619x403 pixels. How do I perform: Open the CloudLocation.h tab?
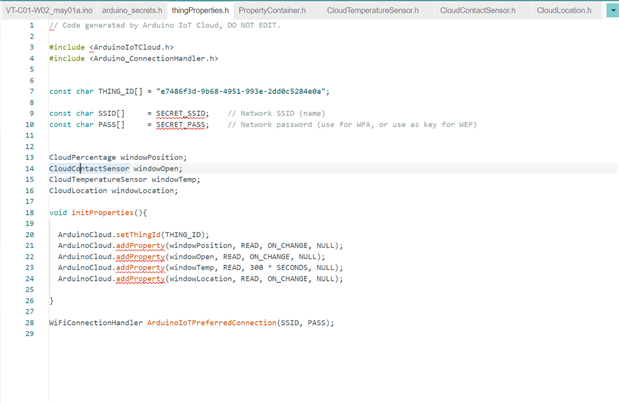[563, 10]
